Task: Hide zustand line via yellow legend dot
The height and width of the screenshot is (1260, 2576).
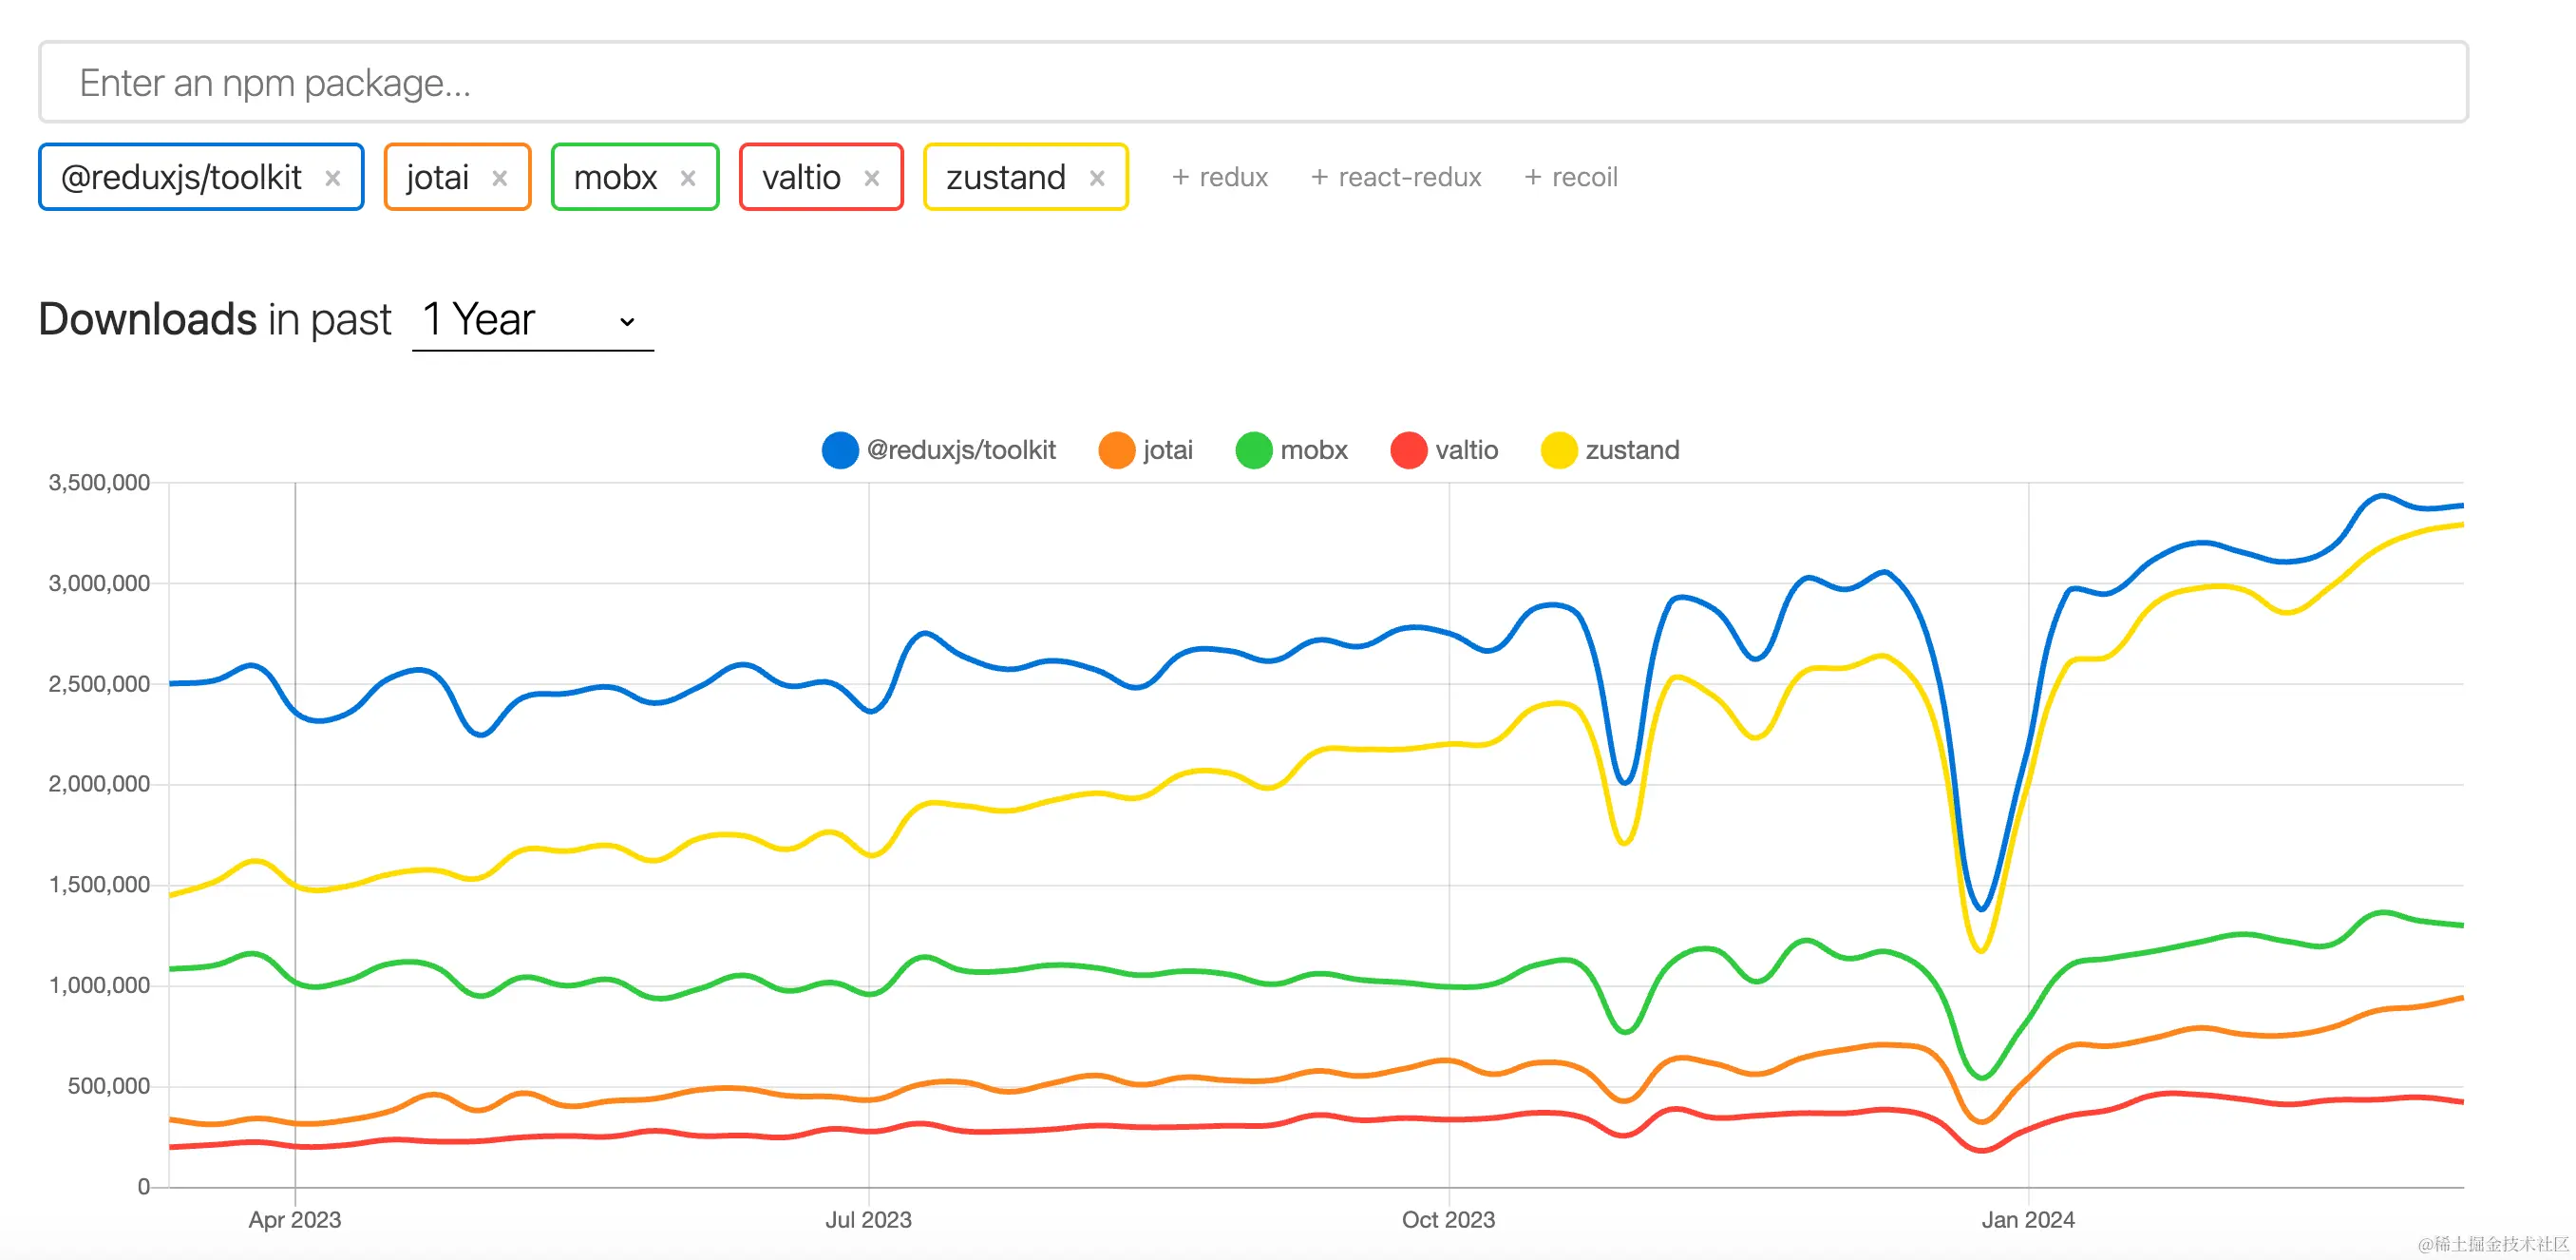Action: pos(1558,450)
